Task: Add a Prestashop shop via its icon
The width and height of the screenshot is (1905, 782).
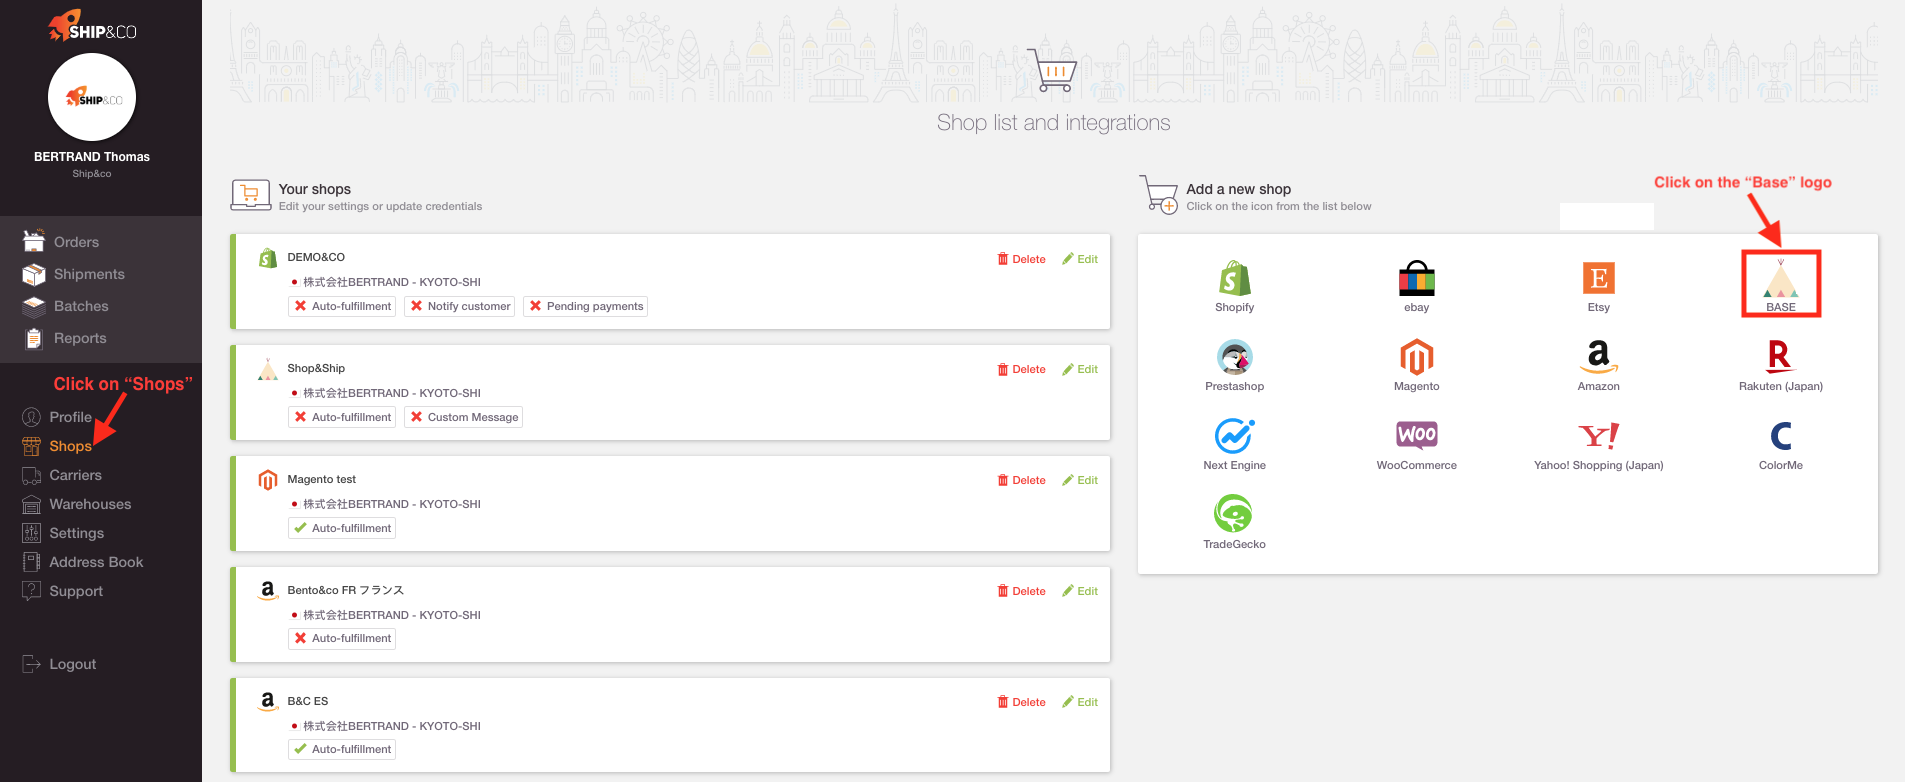Action: tap(1234, 357)
